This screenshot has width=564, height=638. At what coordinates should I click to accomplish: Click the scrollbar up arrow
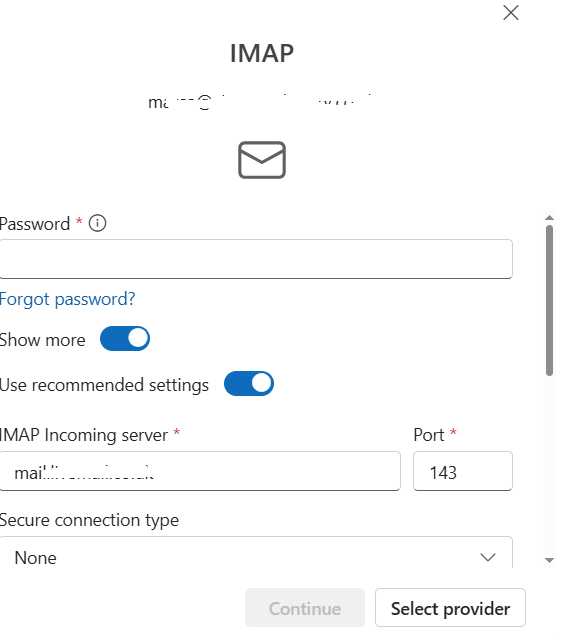(x=549, y=218)
